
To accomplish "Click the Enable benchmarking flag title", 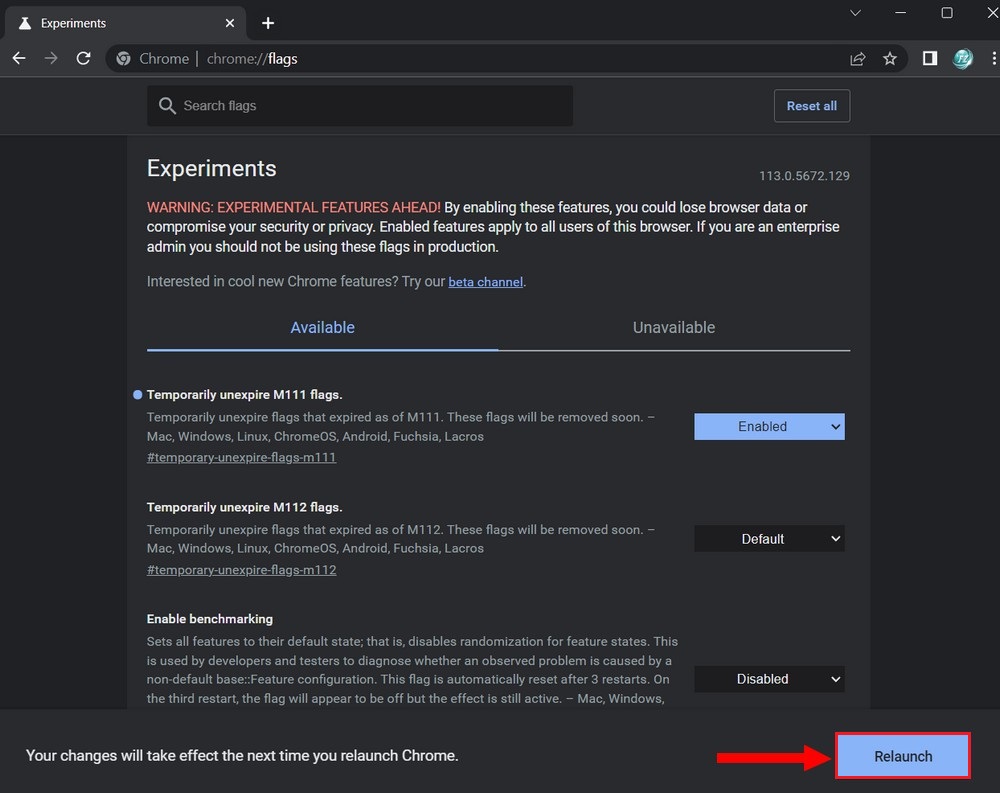I will tap(210, 619).
